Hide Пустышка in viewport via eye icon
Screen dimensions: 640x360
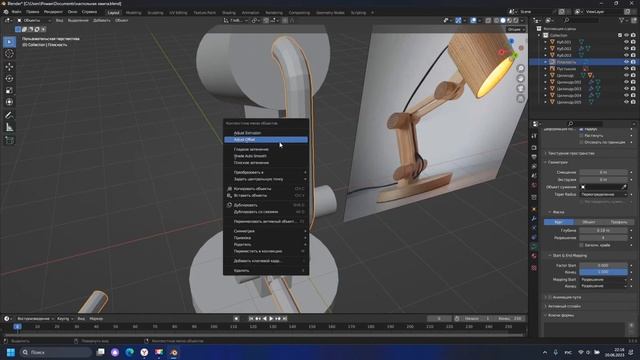pyautogui.click(x=627, y=69)
